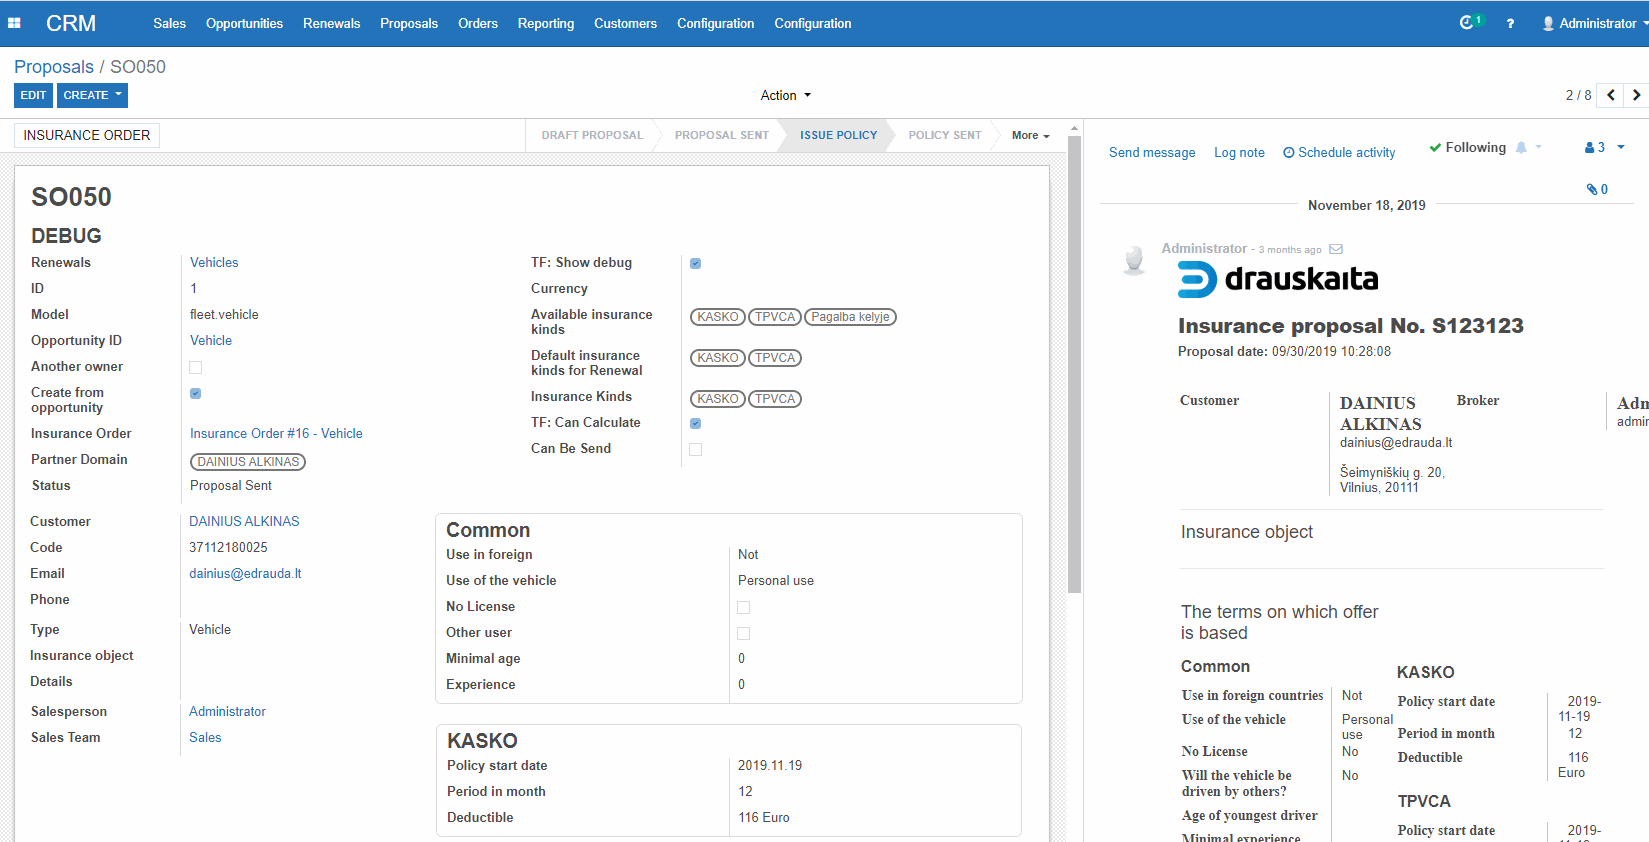Open the CREATE button dropdown

tap(92, 95)
